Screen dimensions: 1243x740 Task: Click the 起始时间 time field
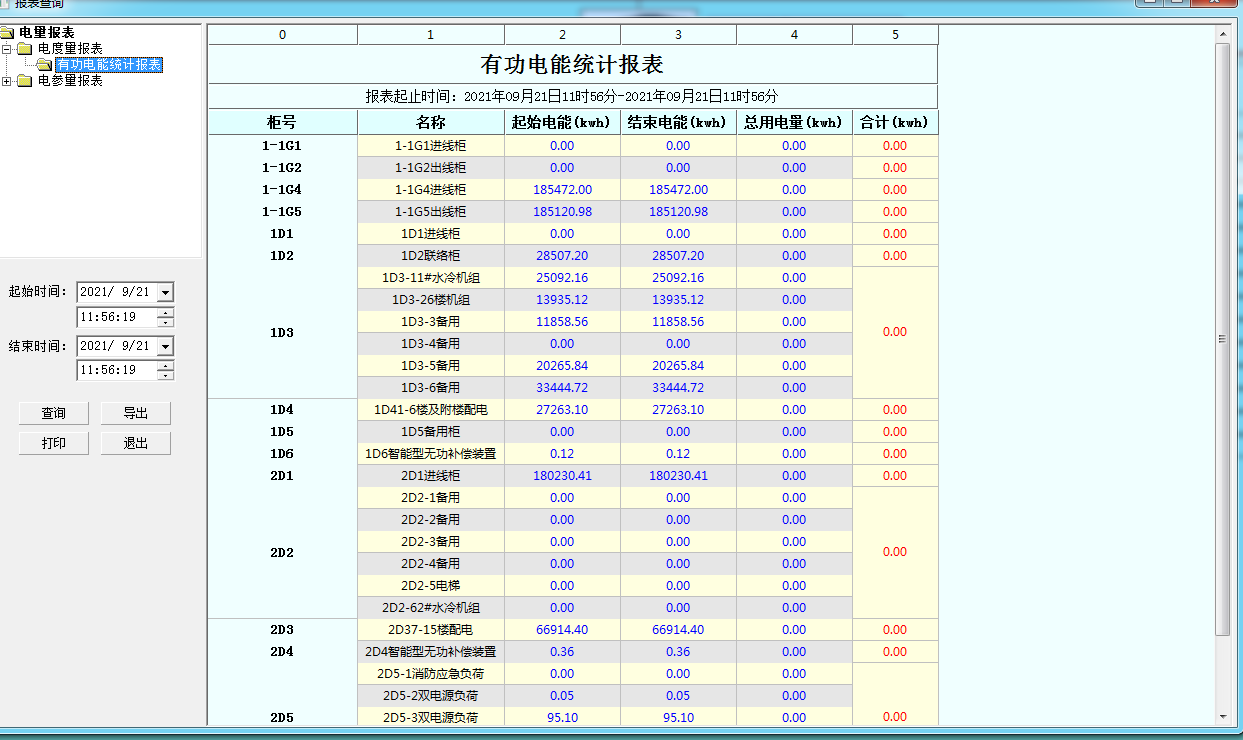coord(117,317)
